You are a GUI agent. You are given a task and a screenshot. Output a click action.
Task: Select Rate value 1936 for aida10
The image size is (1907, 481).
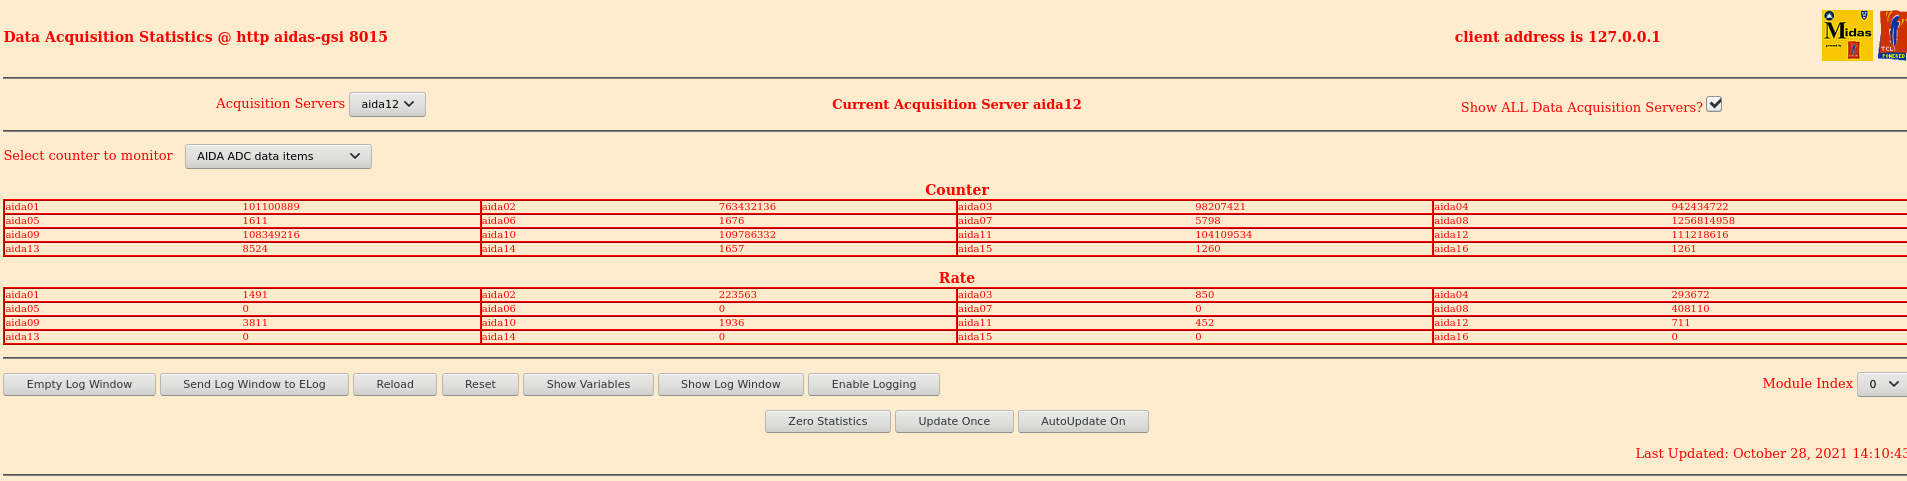[731, 323]
